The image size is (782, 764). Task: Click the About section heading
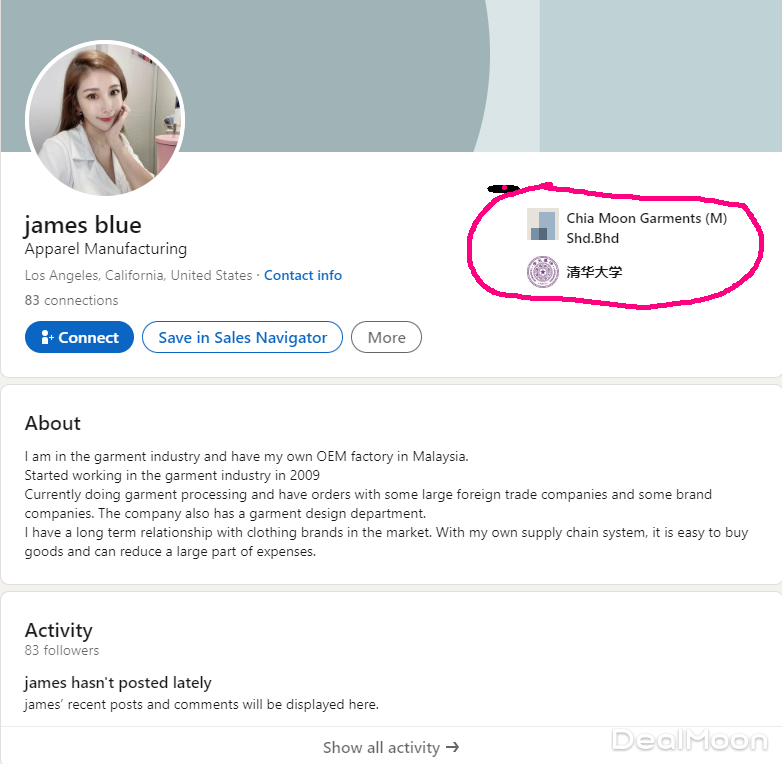pos(53,423)
